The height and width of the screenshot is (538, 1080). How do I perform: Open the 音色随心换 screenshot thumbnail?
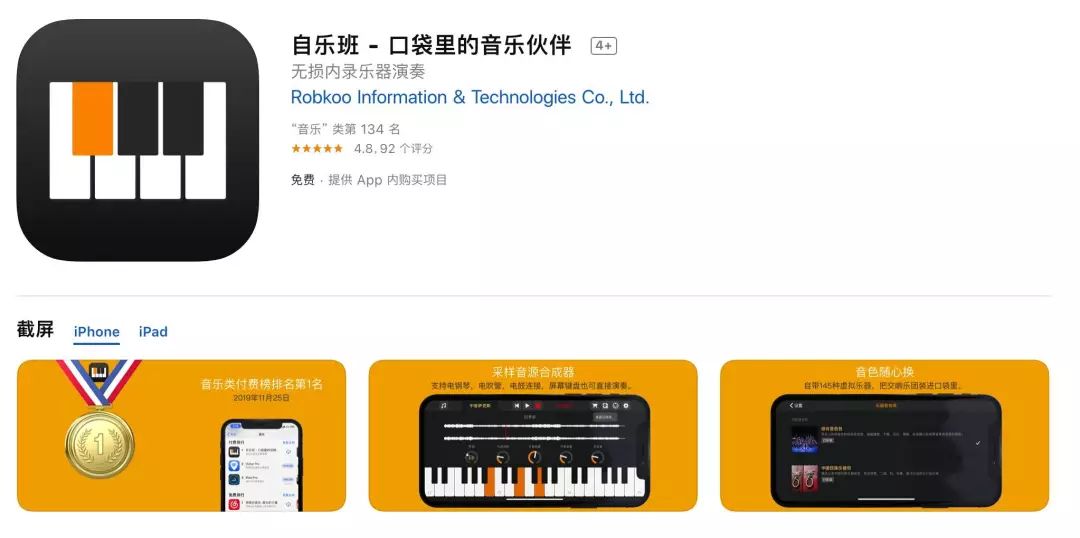click(884, 435)
